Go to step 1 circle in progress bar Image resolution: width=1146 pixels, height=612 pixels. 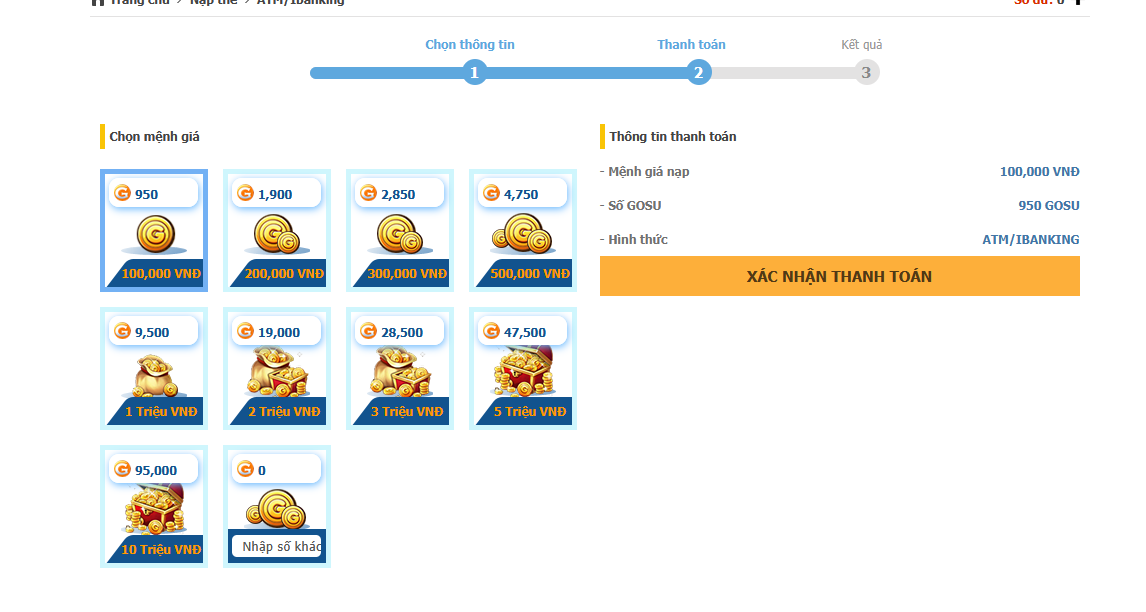pyautogui.click(x=474, y=72)
